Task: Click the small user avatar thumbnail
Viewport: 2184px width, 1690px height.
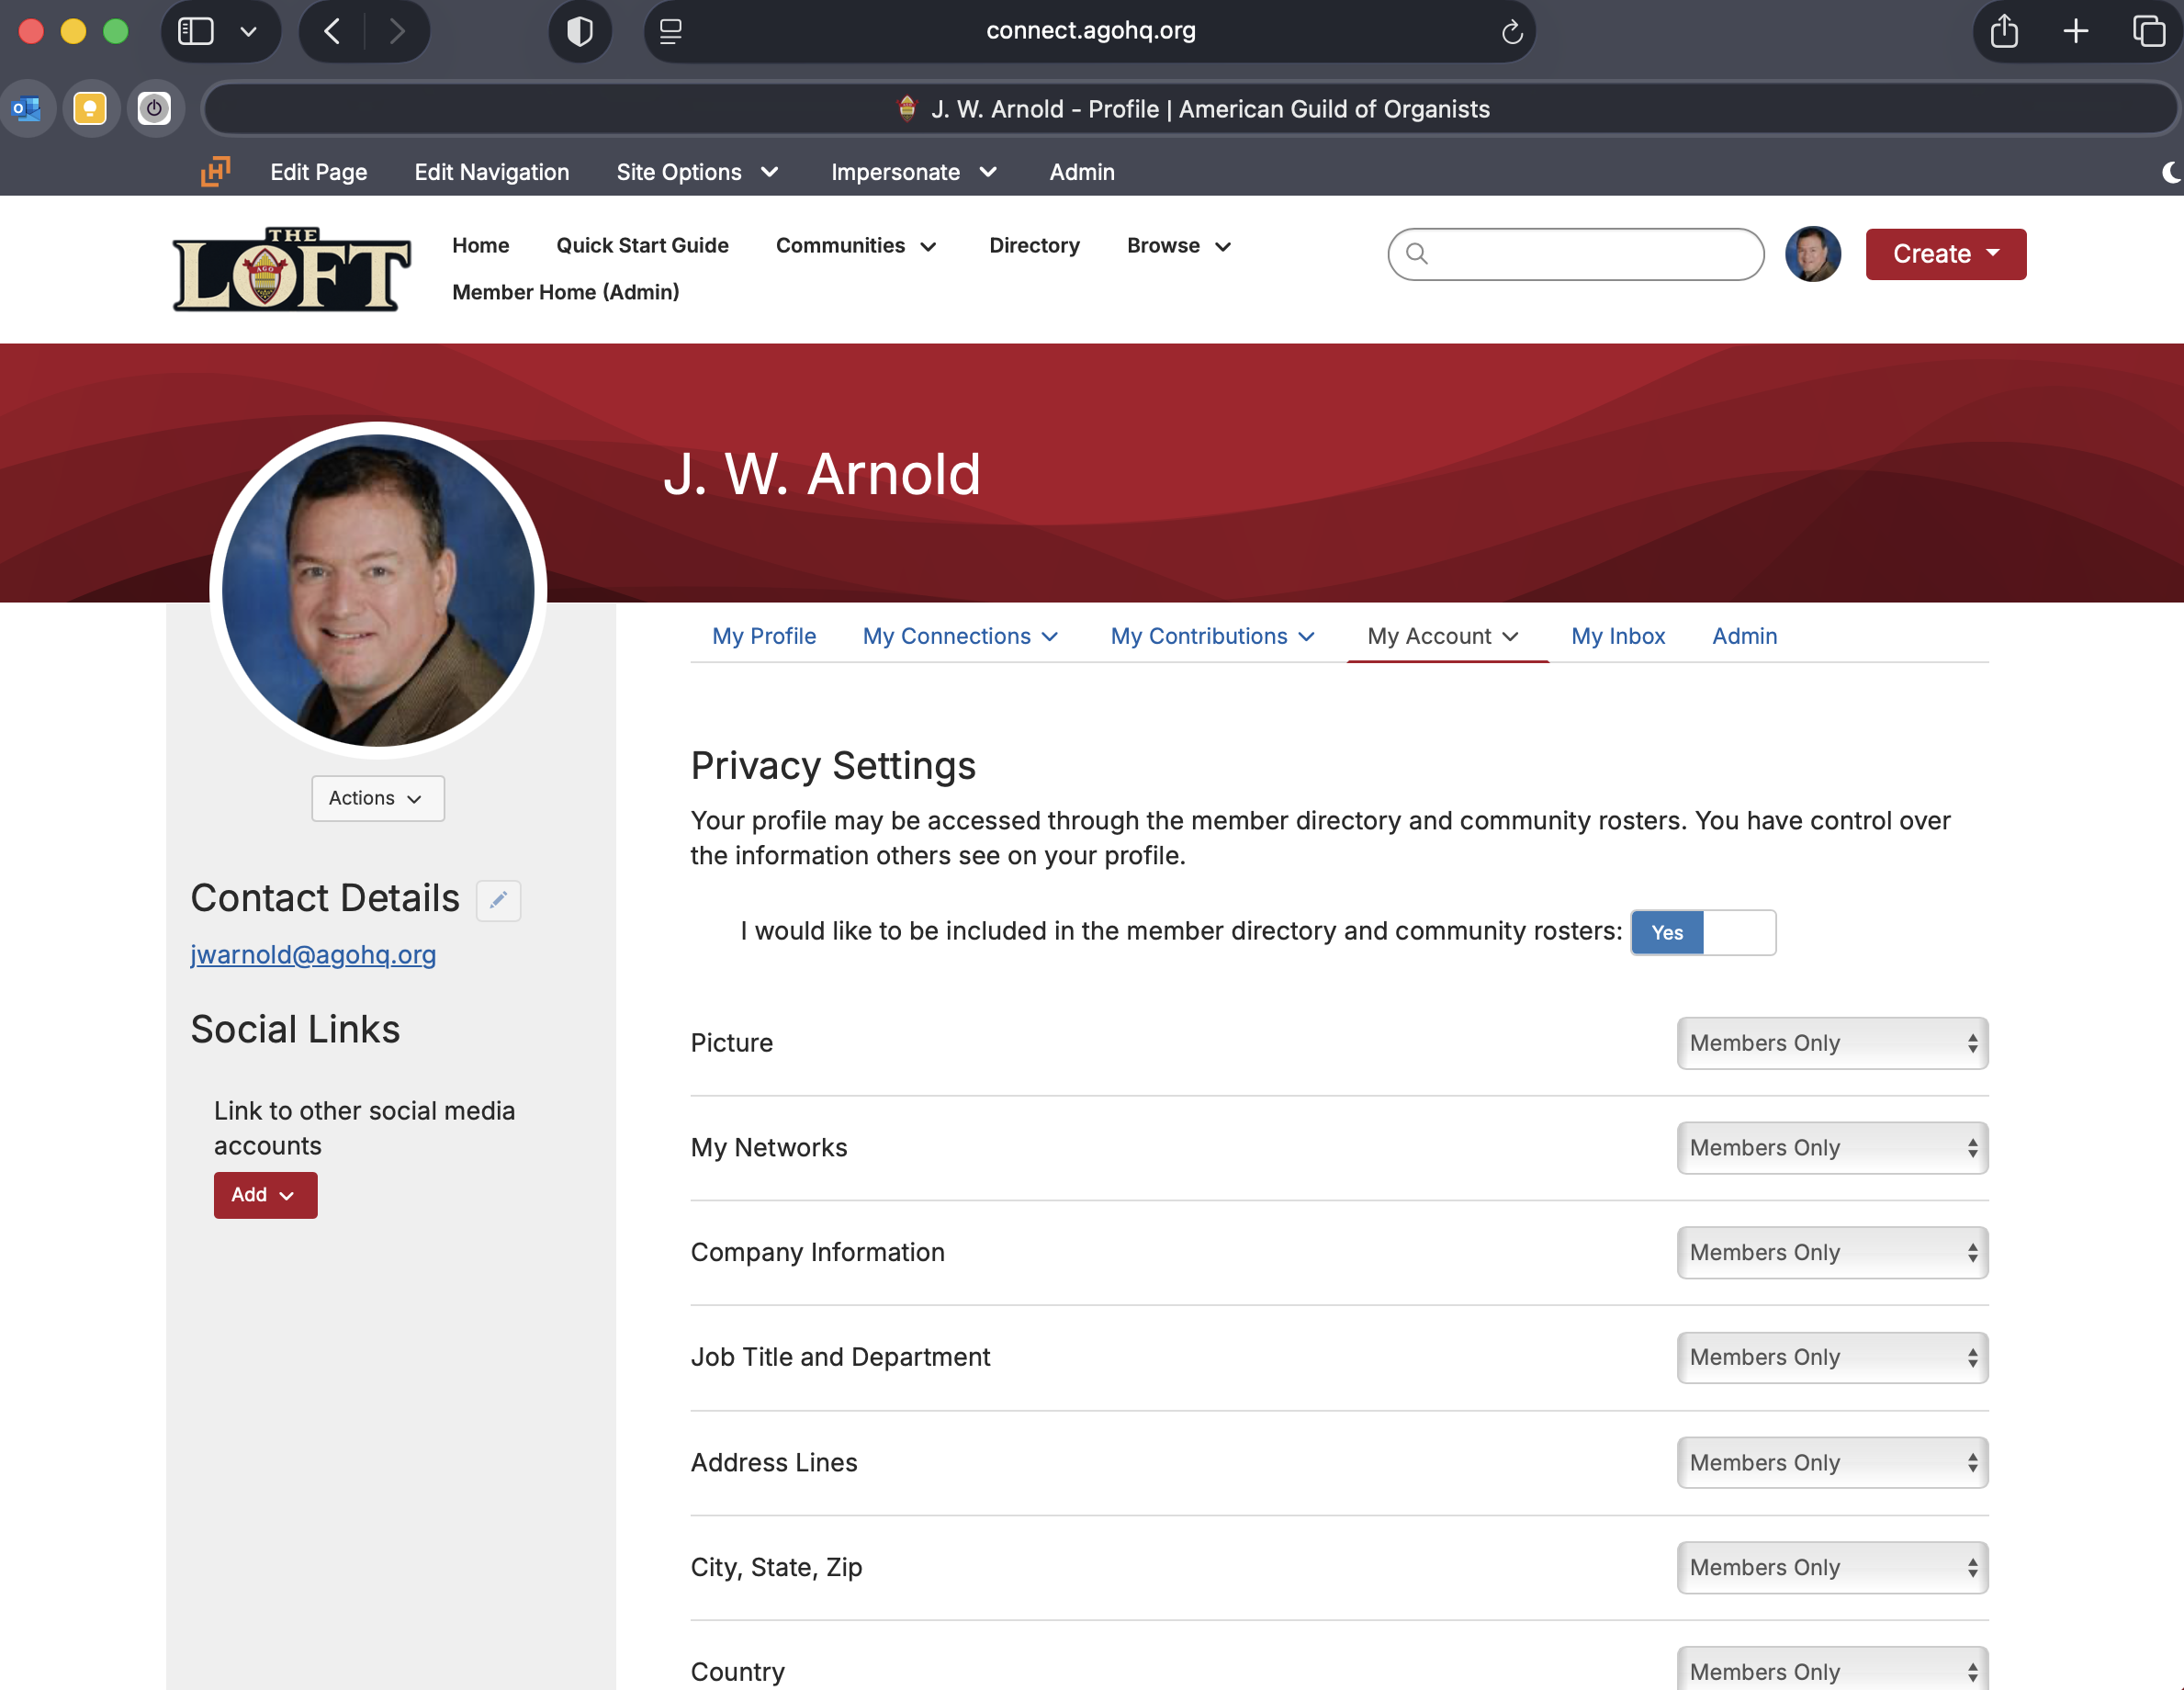Action: coord(1812,254)
